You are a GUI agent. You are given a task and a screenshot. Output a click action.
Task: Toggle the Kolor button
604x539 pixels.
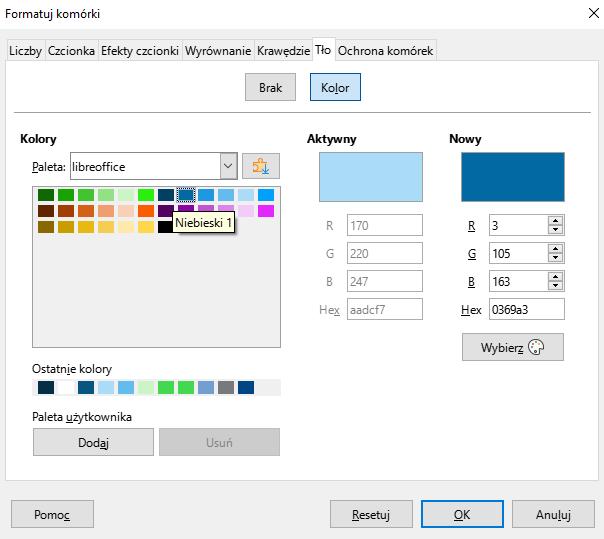(x=335, y=87)
